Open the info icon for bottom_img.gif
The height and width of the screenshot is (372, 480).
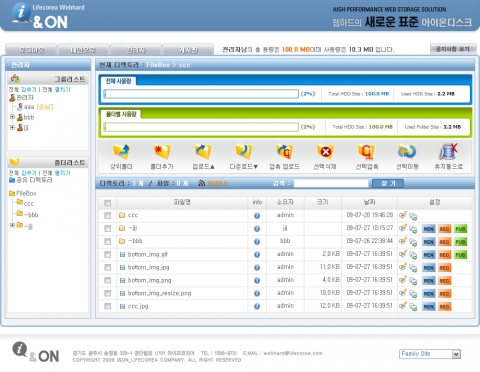tap(257, 254)
